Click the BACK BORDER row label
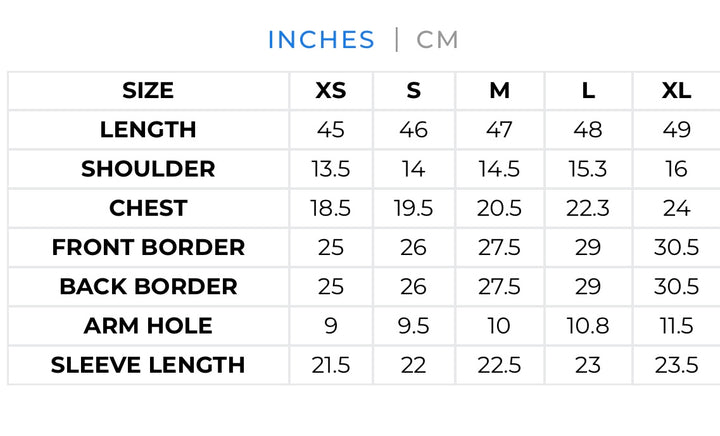The image size is (720, 436). click(148, 287)
